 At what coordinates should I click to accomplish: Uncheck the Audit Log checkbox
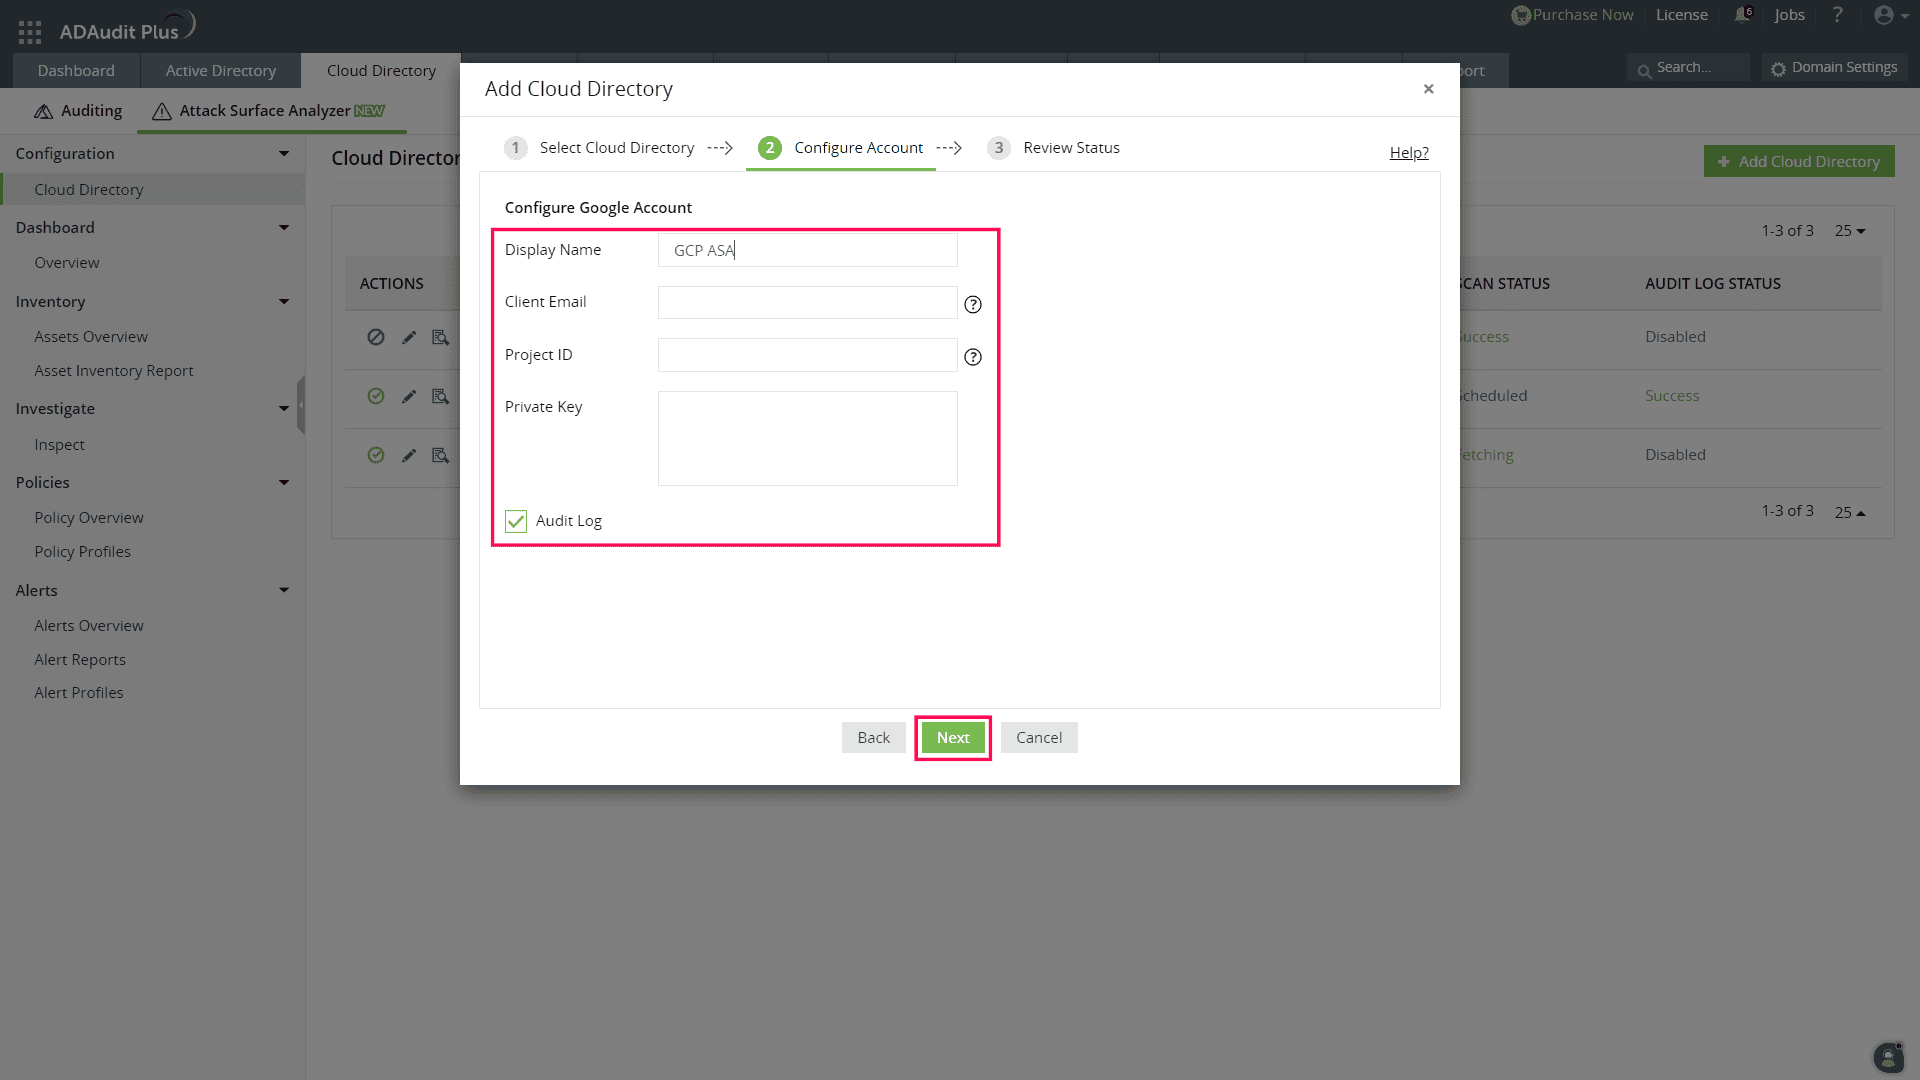pos(515,521)
